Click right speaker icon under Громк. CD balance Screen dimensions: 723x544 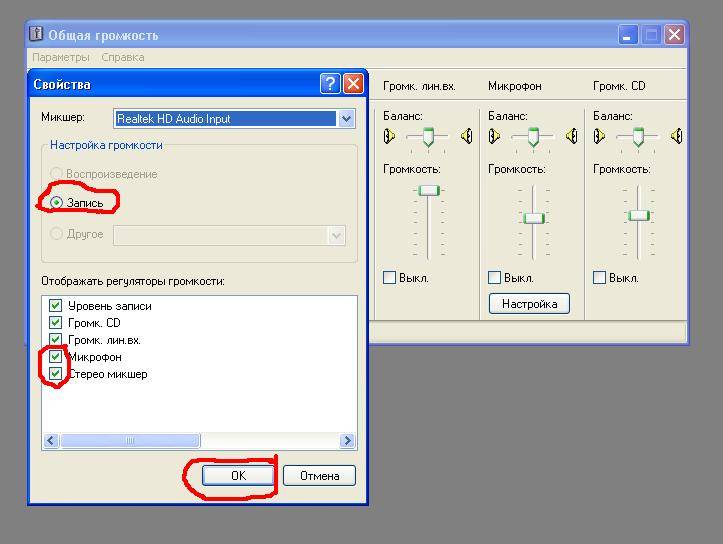677,136
